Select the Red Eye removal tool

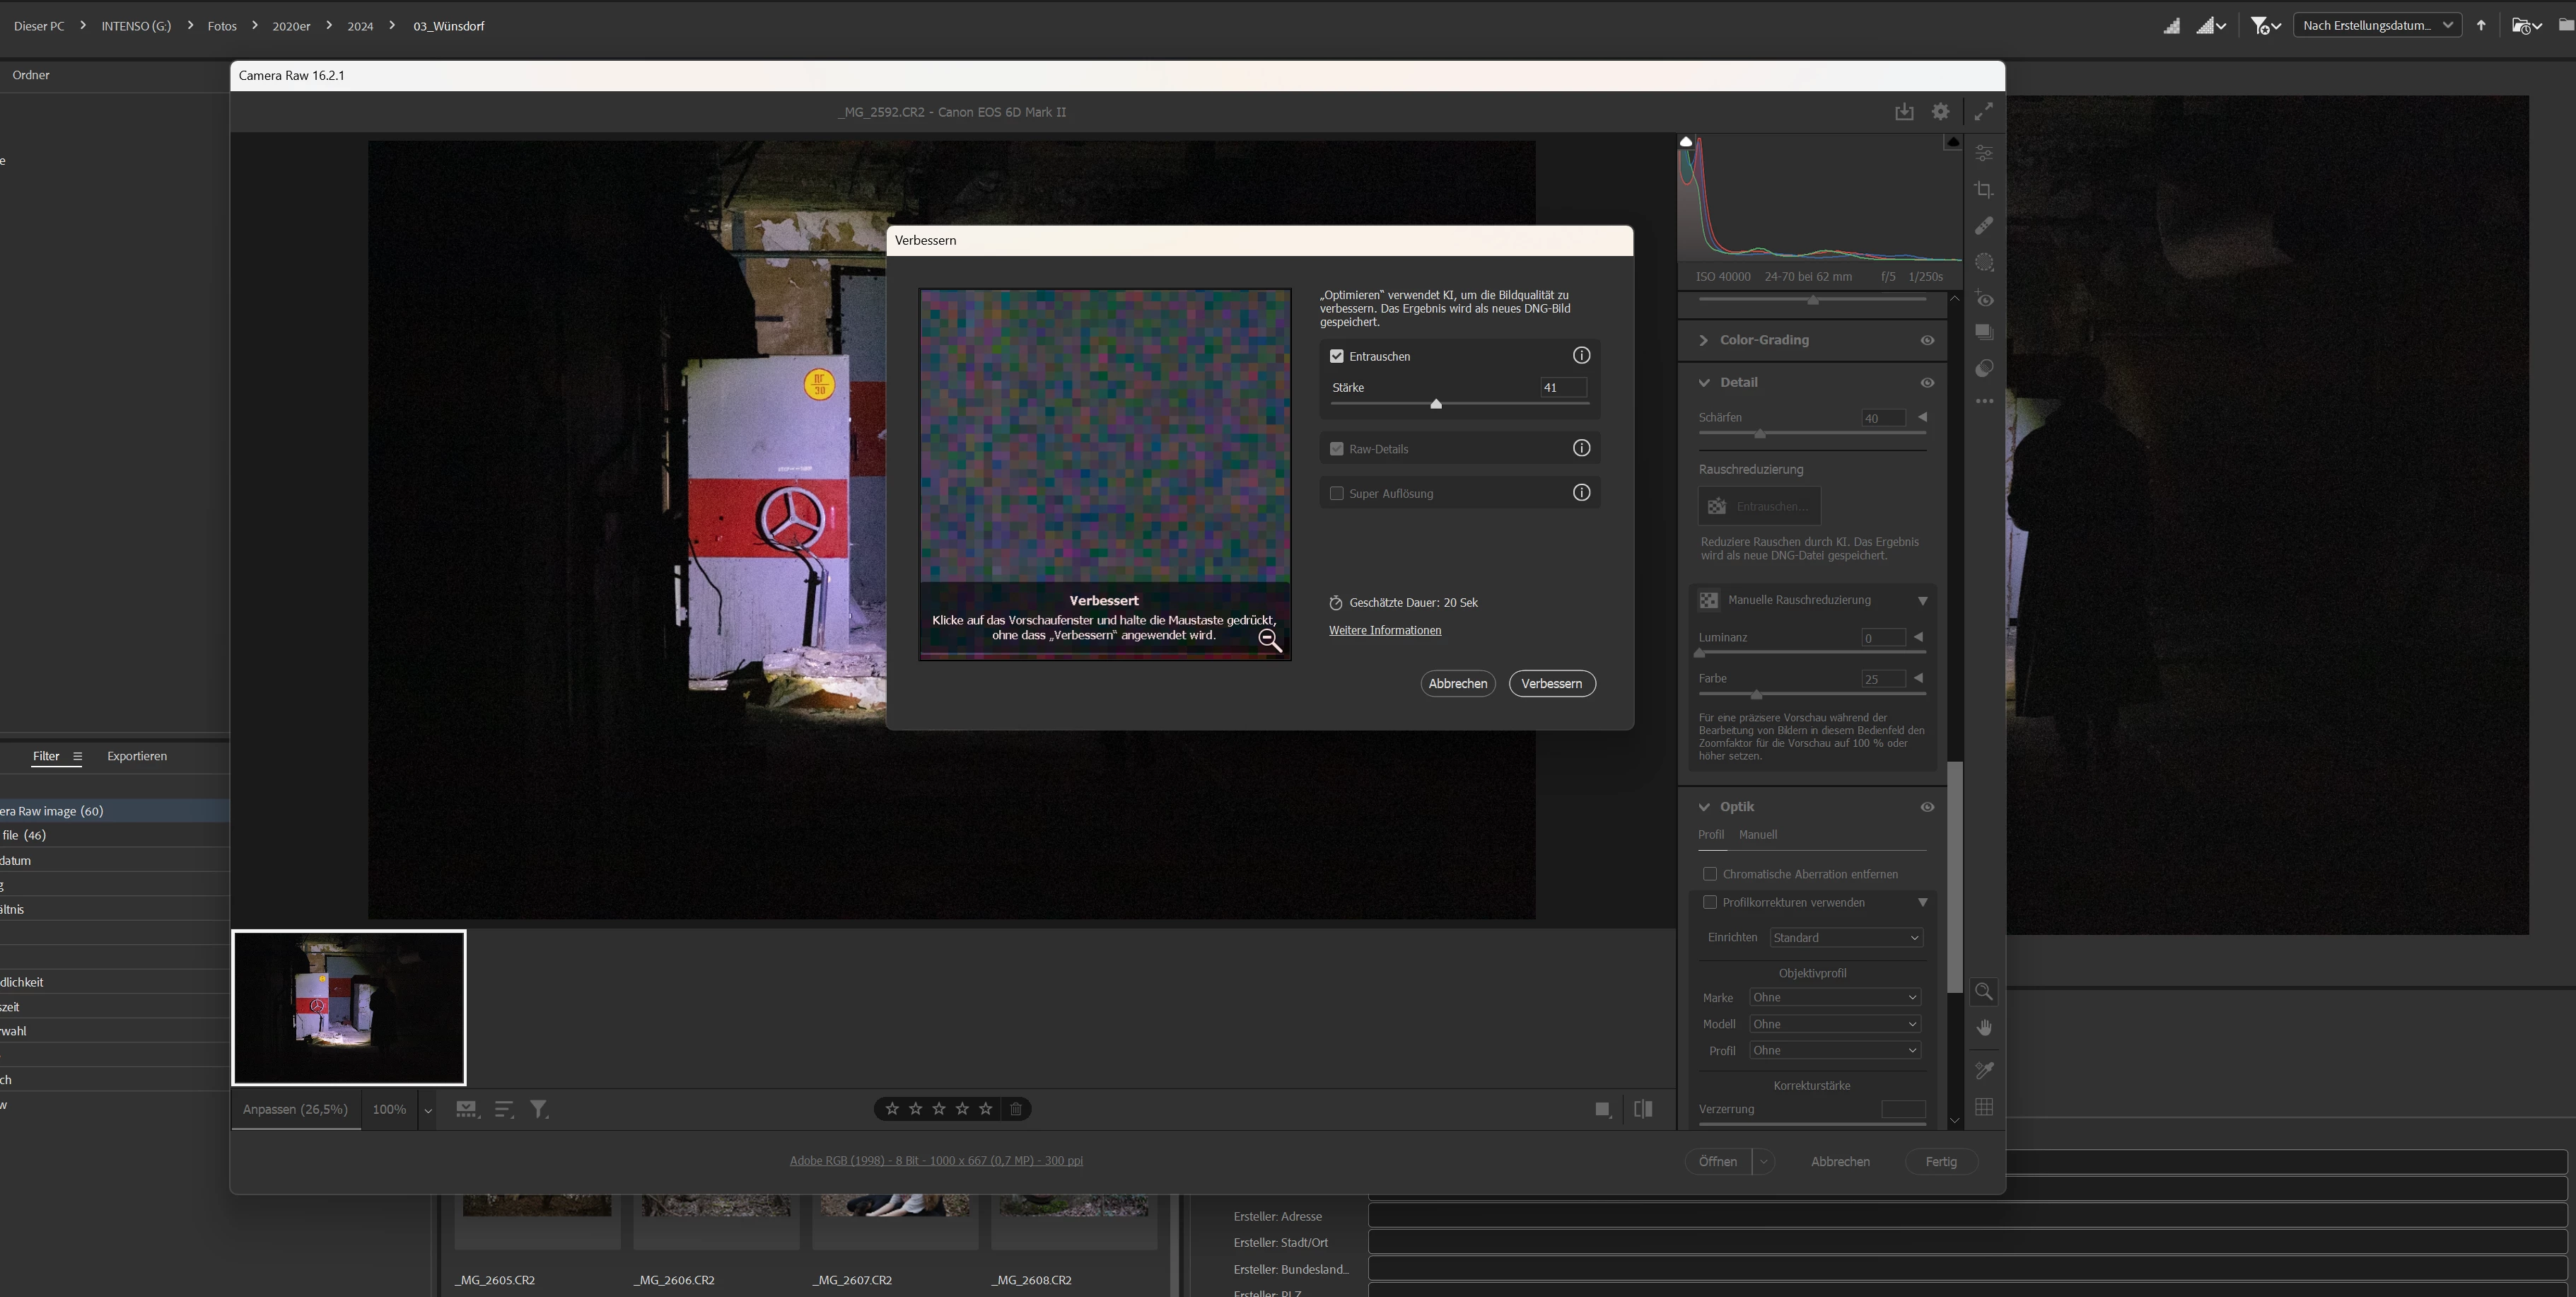point(1984,299)
